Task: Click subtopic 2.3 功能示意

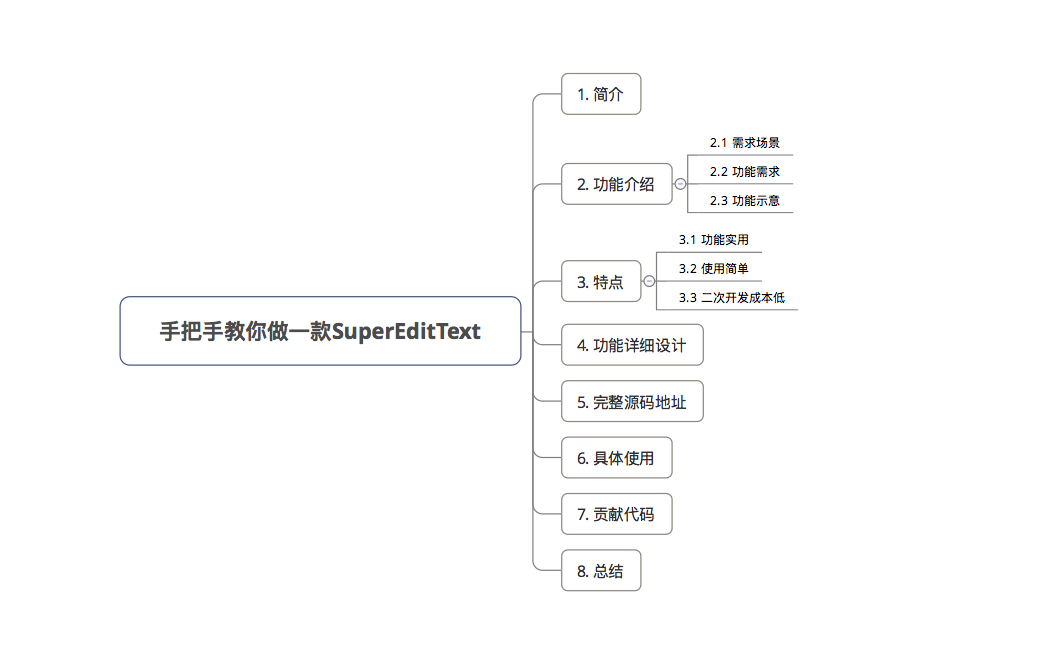Action: coord(744,201)
